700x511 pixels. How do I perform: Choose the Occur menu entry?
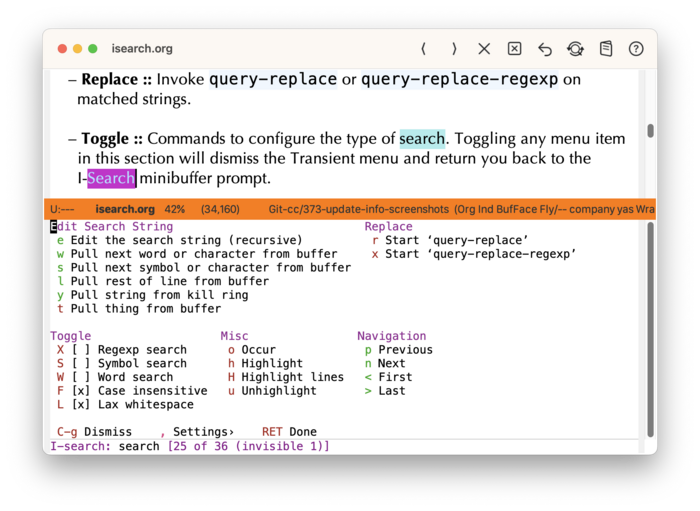click(258, 350)
